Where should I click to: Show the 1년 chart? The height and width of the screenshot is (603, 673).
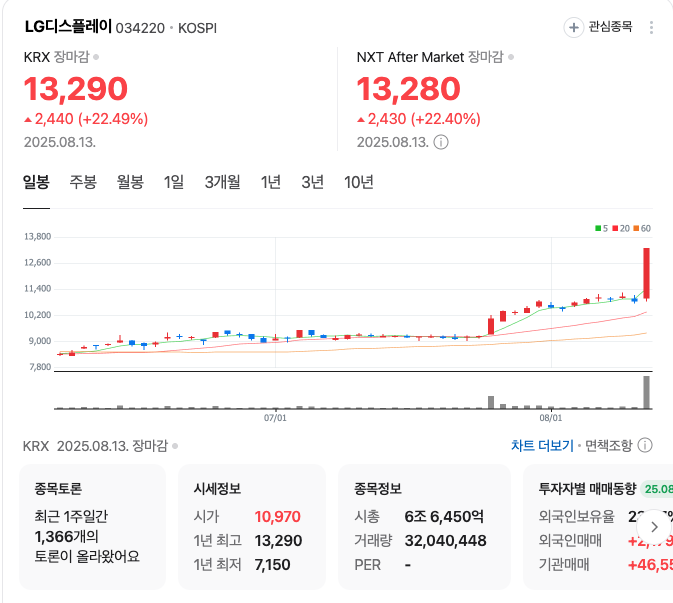click(x=271, y=182)
